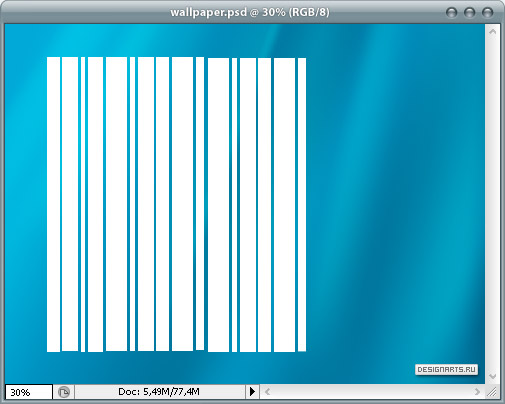Click the vertical scrollbar up arrow
505x404 pixels.
click(493, 32)
